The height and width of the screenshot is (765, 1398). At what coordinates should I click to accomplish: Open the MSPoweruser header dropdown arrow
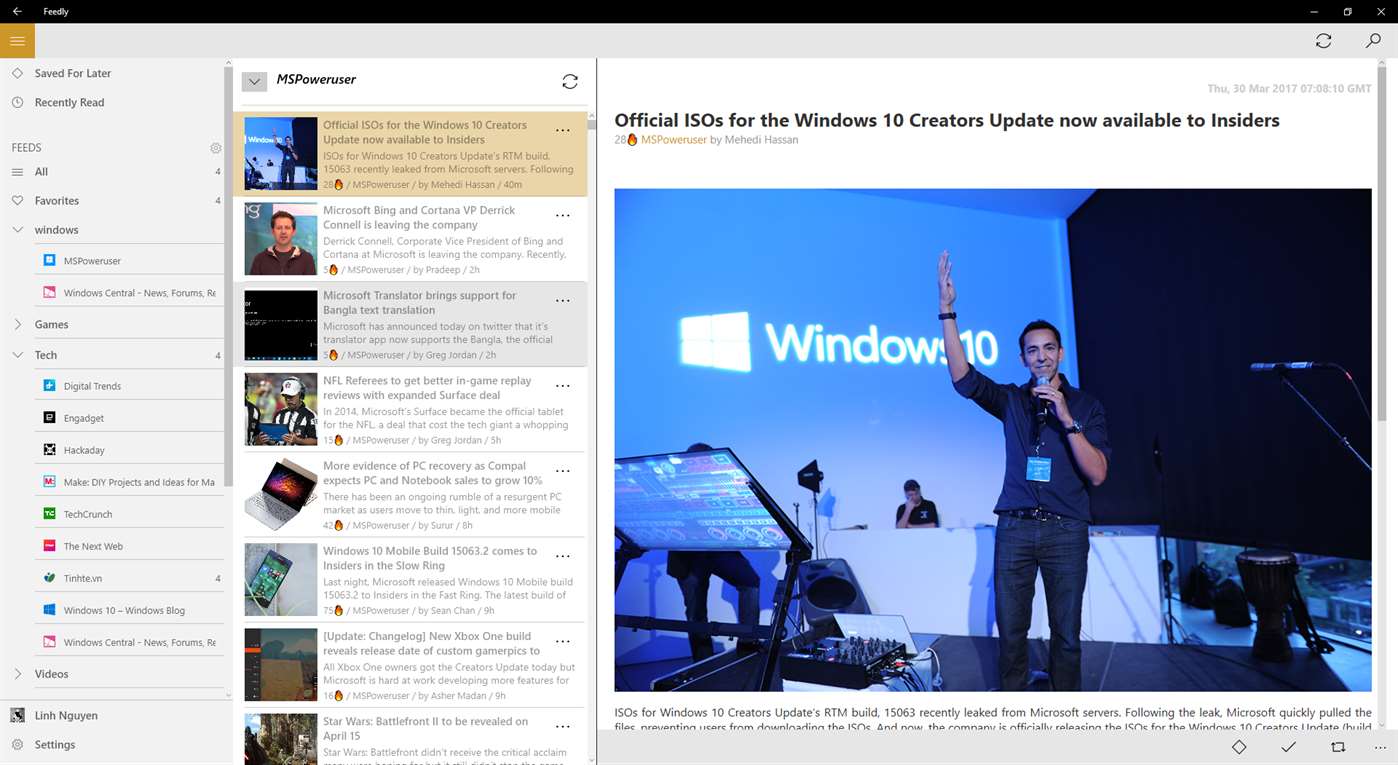[x=253, y=81]
